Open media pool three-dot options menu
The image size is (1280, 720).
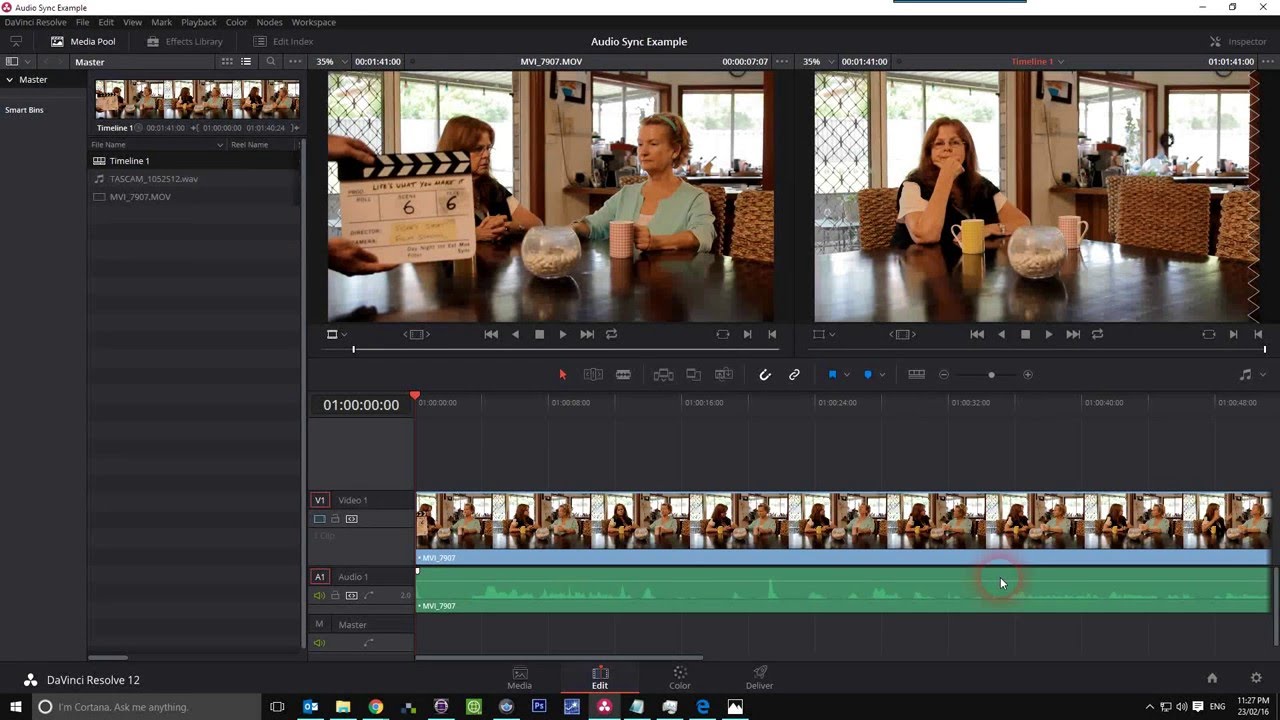coord(294,62)
